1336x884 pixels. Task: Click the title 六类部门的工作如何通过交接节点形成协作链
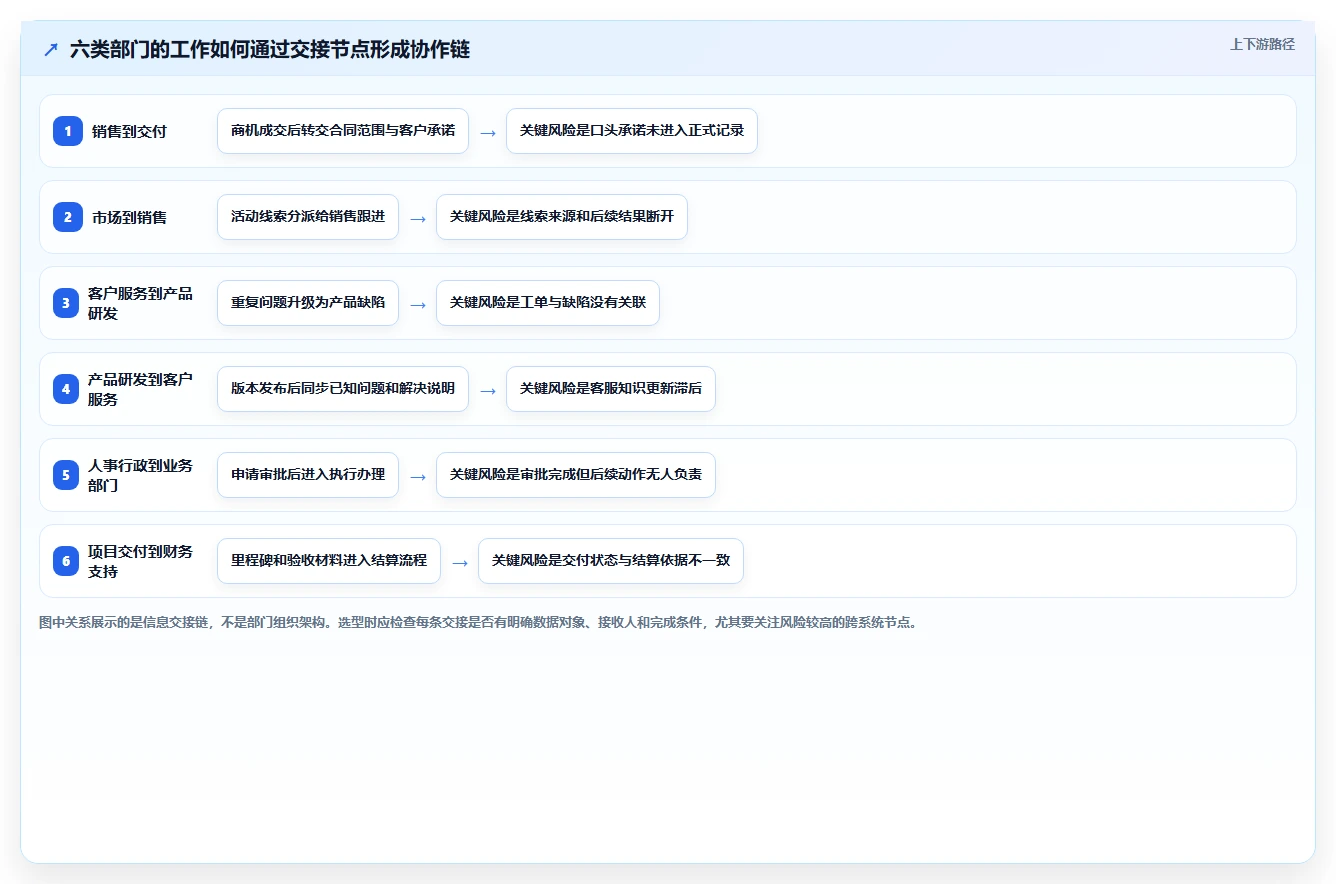click(270, 50)
